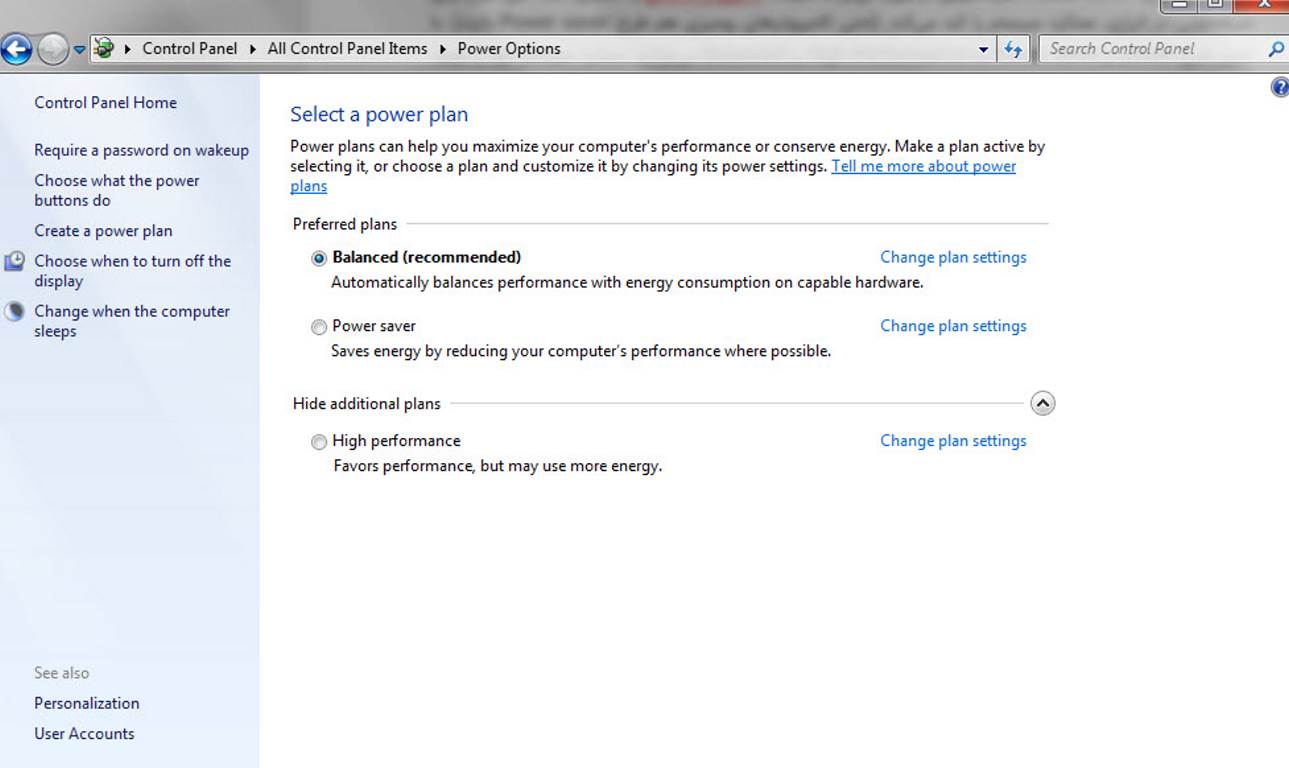Open Change plan settings for High performance
Image resolution: width=1289 pixels, height=768 pixels.
click(952, 441)
